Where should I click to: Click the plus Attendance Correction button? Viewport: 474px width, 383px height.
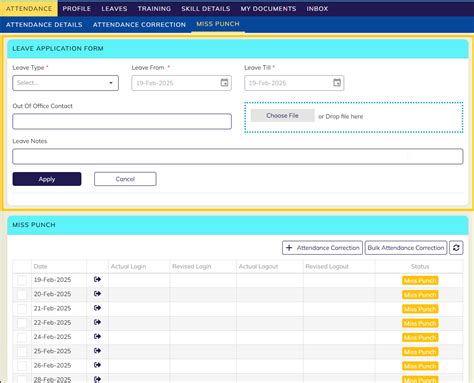(322, 248)
